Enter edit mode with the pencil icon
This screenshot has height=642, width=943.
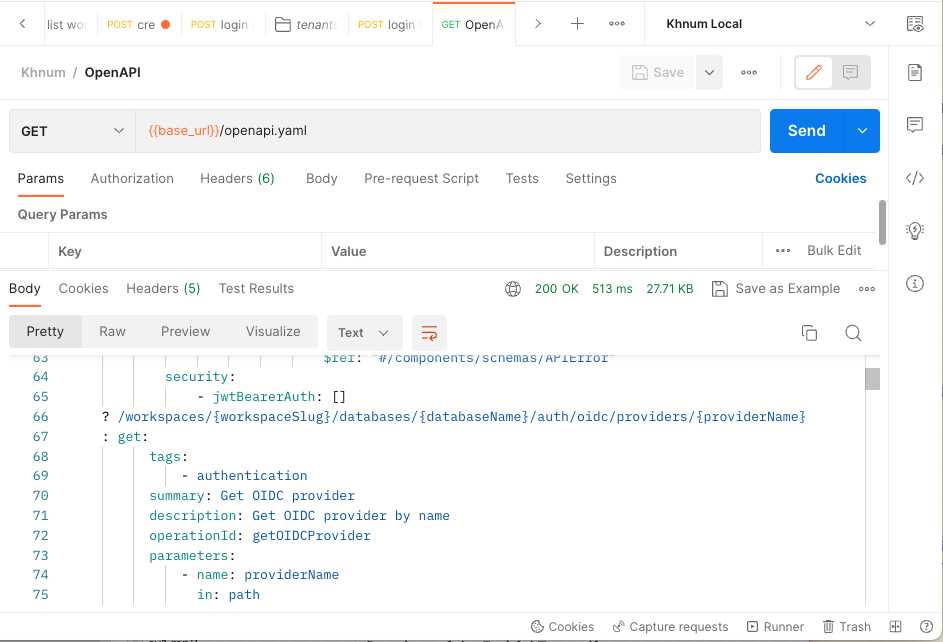click(813, 72)
